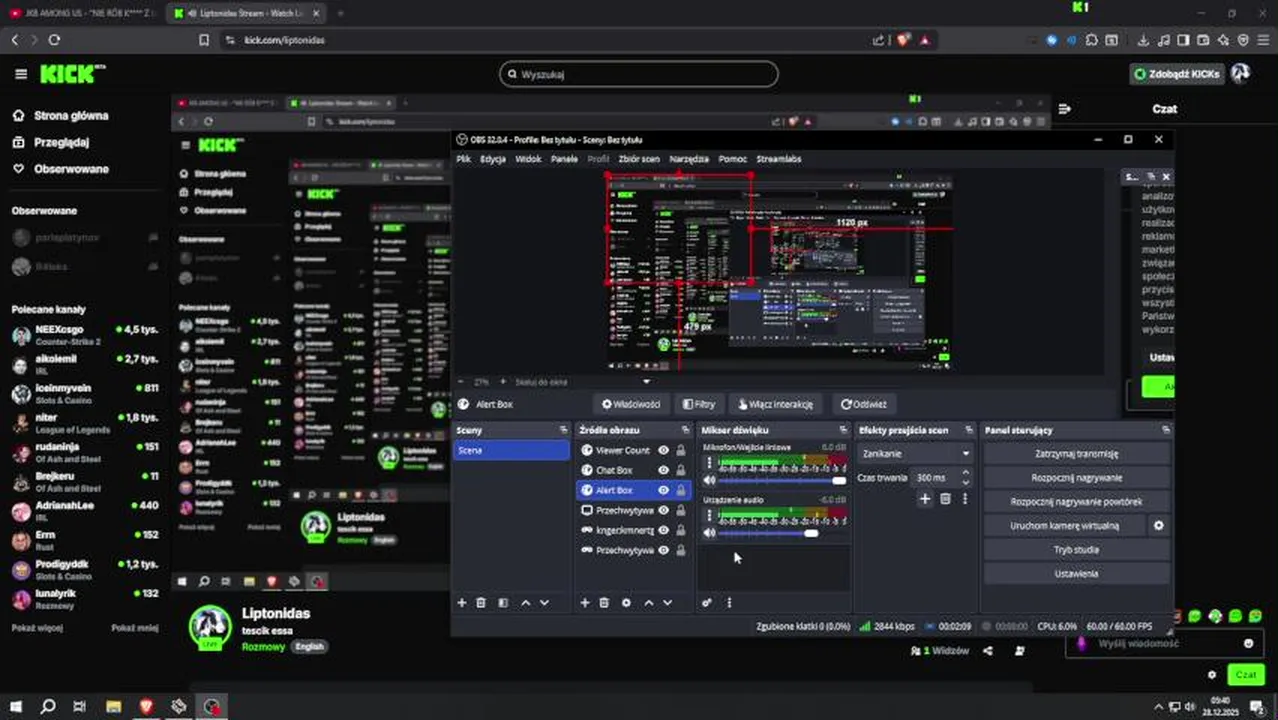The image size is (1278, 720).
Task: Click the browser reload button
Action: (54, 40)
